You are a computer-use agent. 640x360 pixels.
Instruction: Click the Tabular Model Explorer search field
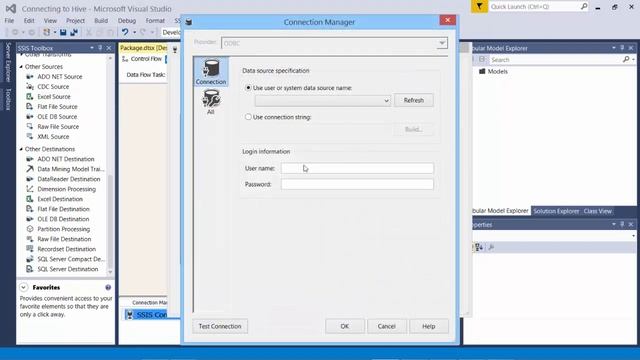click(x=555, y=60)
